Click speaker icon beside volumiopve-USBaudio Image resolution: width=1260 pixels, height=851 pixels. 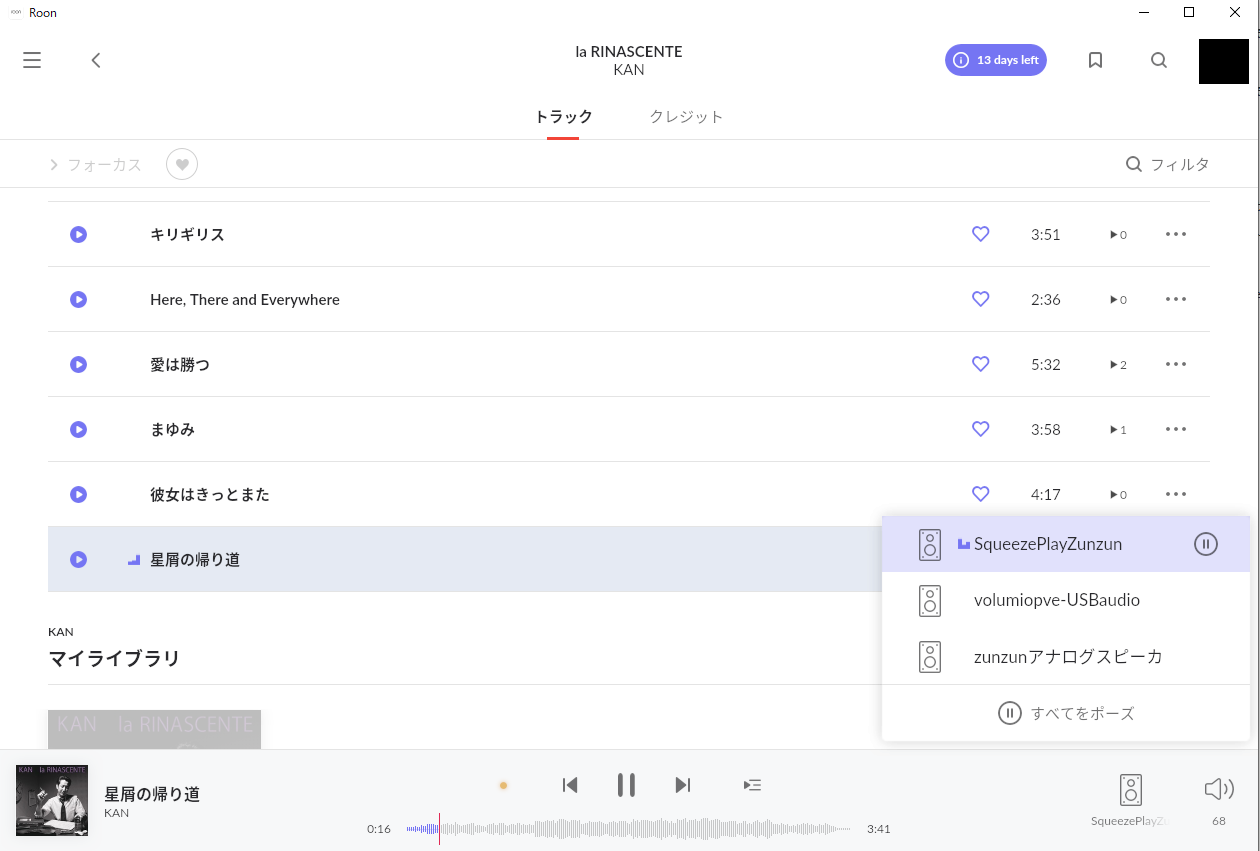pos(930,600)
